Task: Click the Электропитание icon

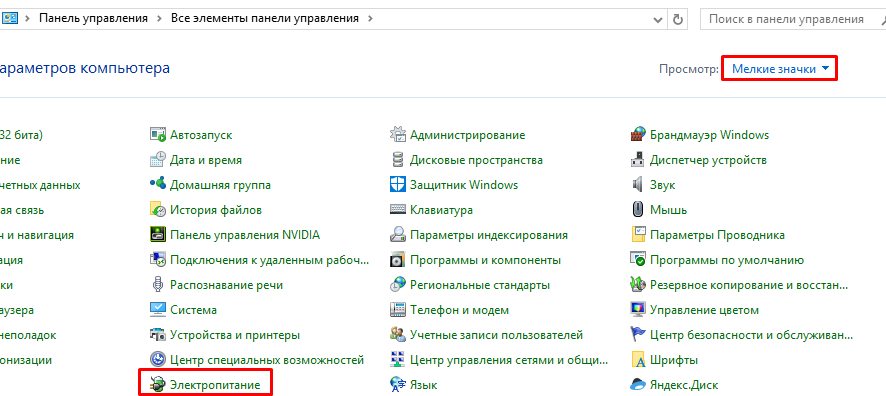Action: 158,385
